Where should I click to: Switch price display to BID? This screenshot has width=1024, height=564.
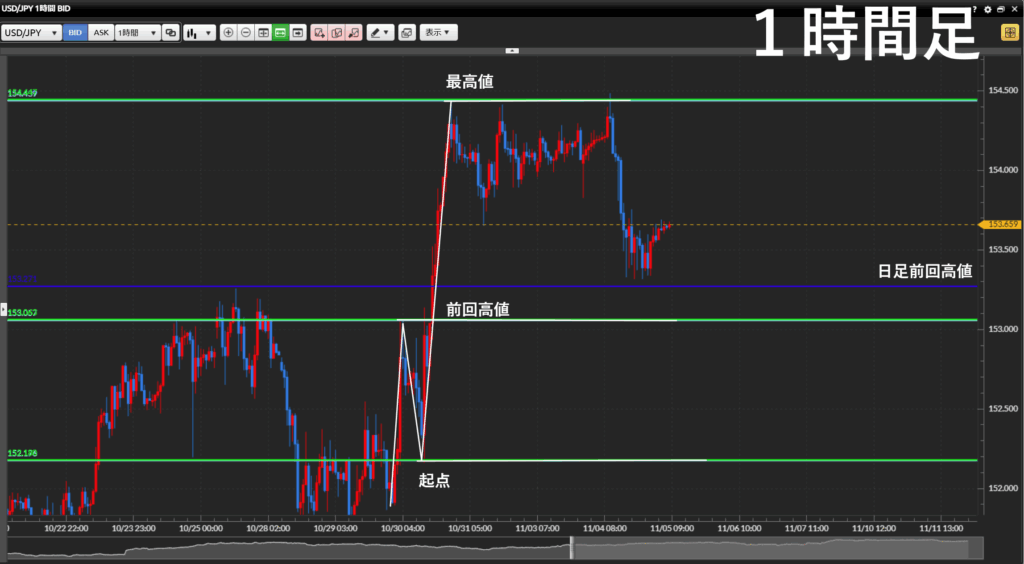pos(75,32)
